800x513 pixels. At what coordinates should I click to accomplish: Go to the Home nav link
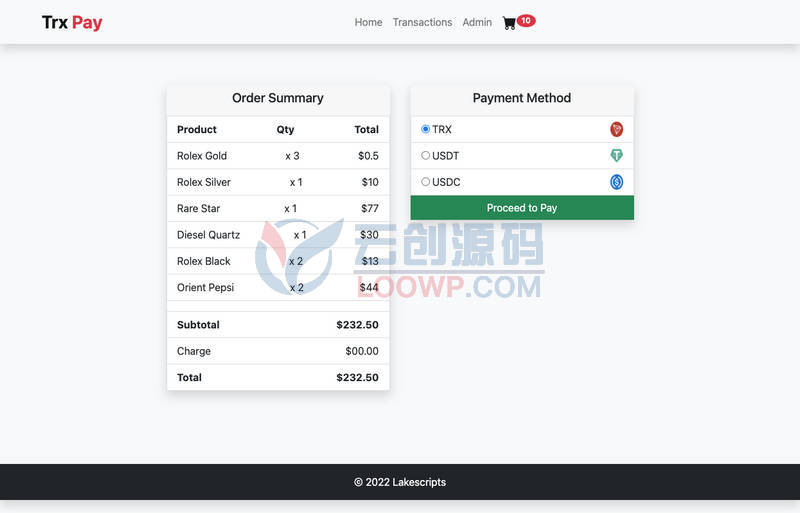coord(368,22)
